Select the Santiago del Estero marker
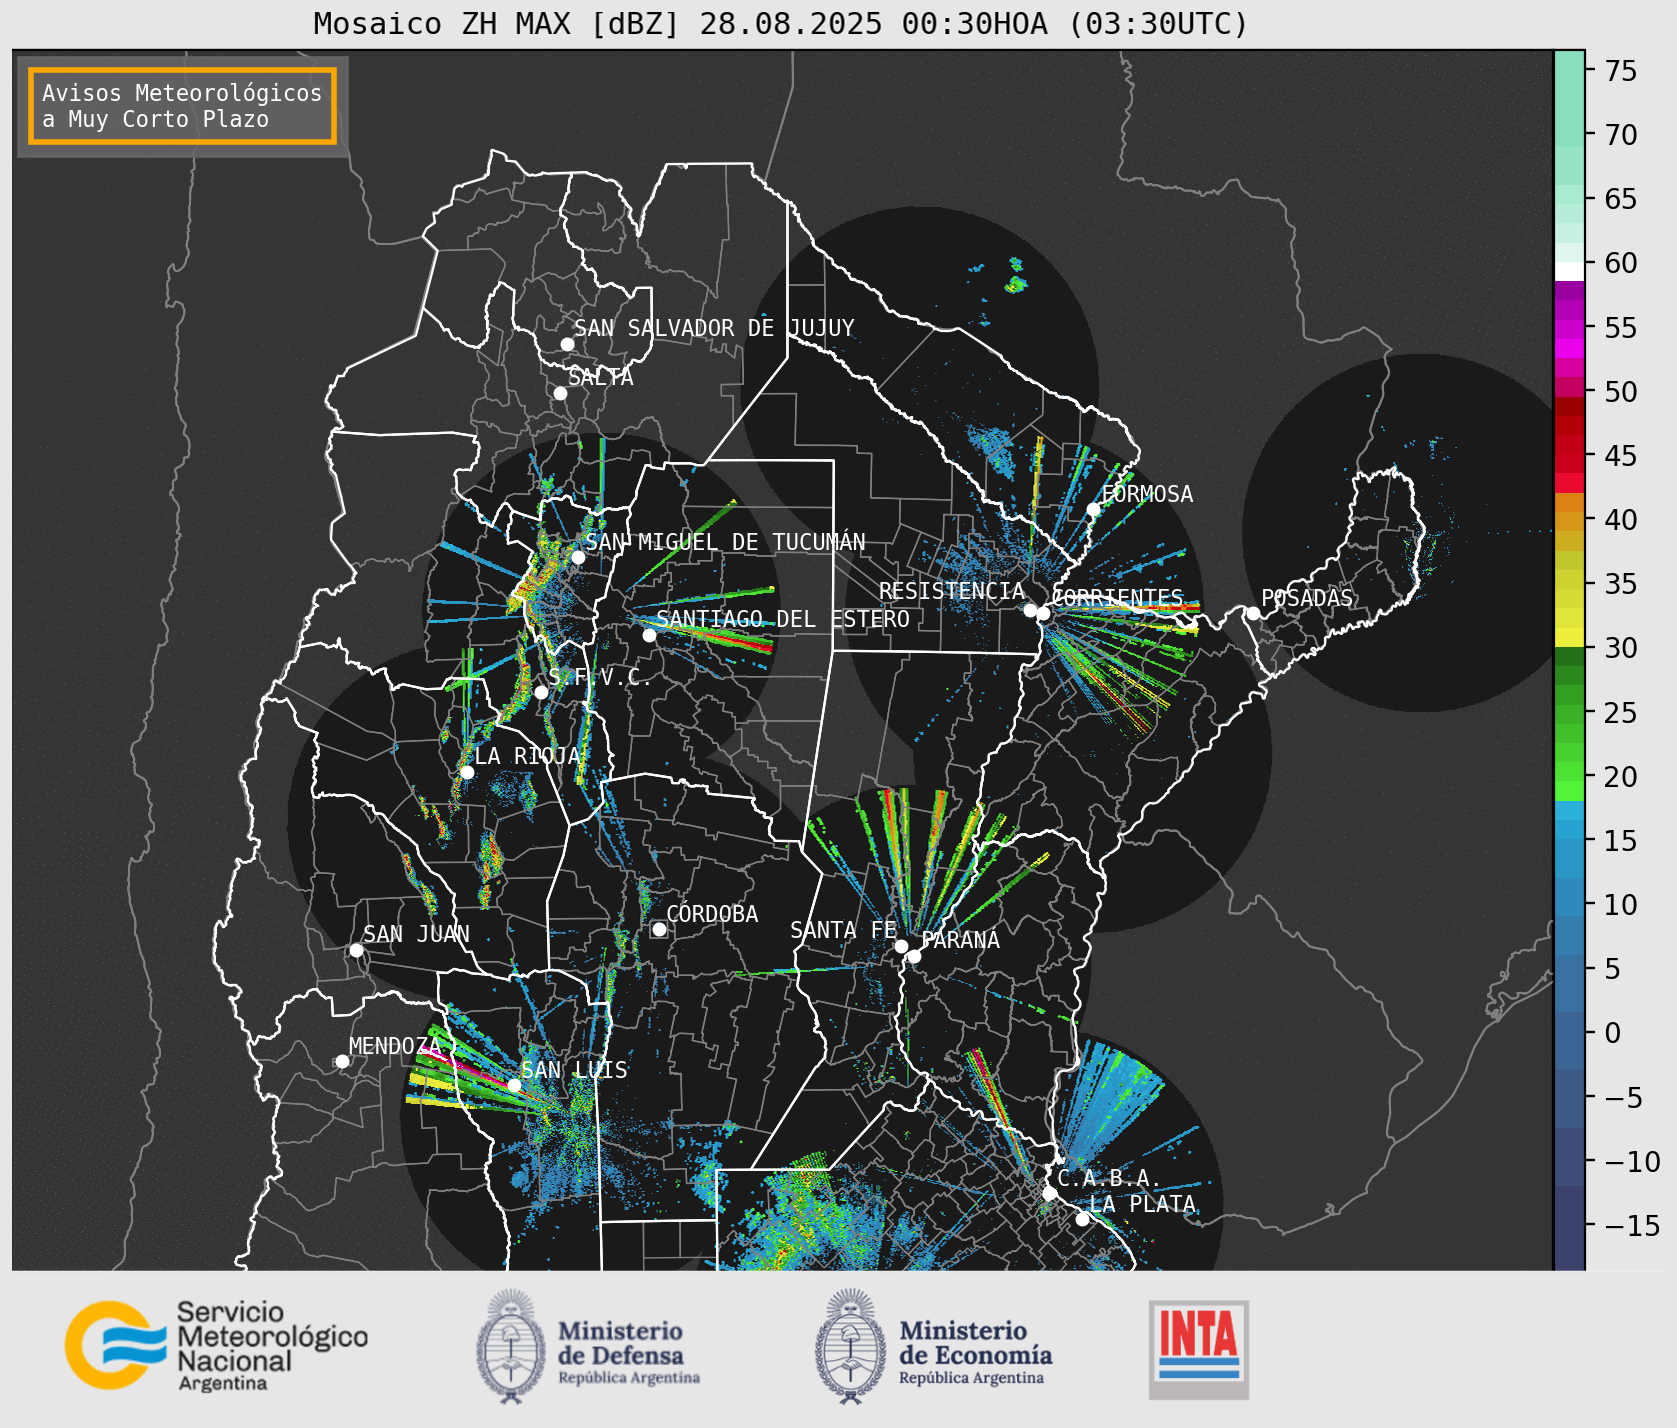 click(649, 635)
